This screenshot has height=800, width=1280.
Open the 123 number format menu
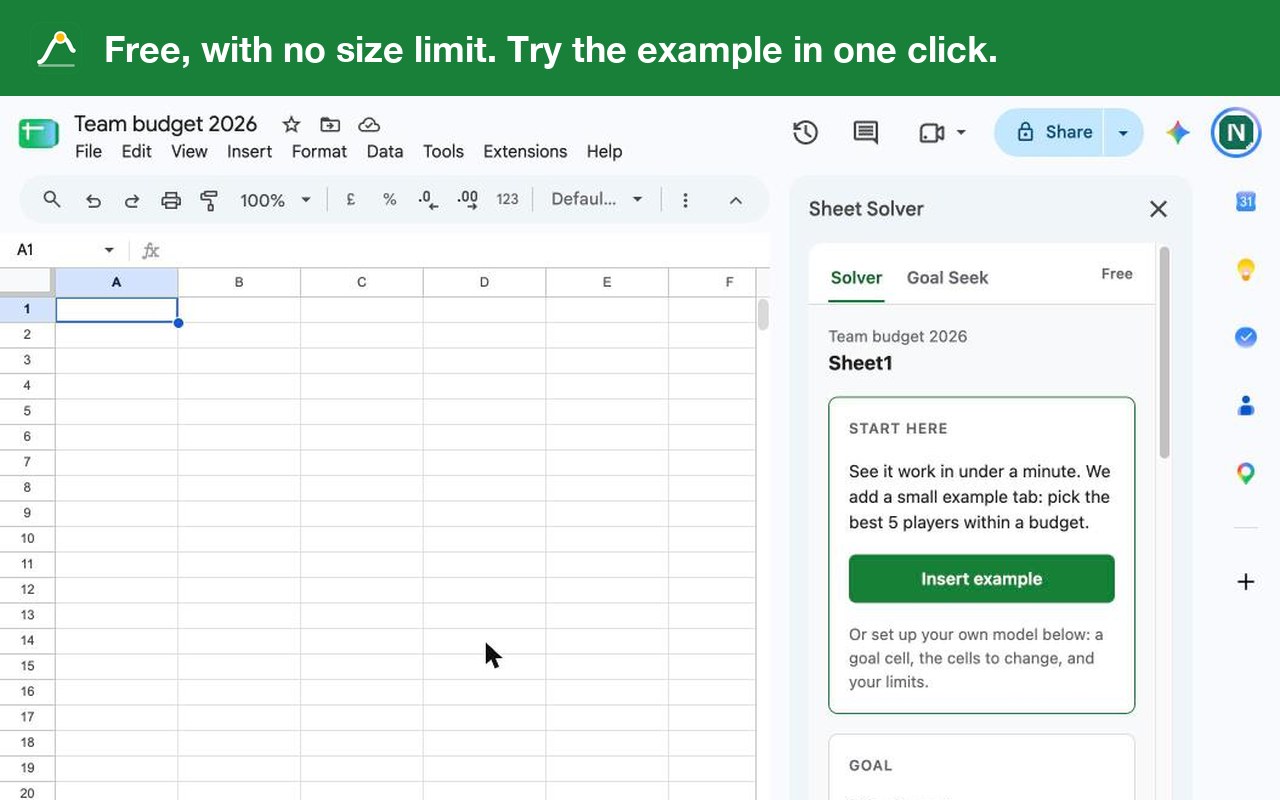pos(507,200)
